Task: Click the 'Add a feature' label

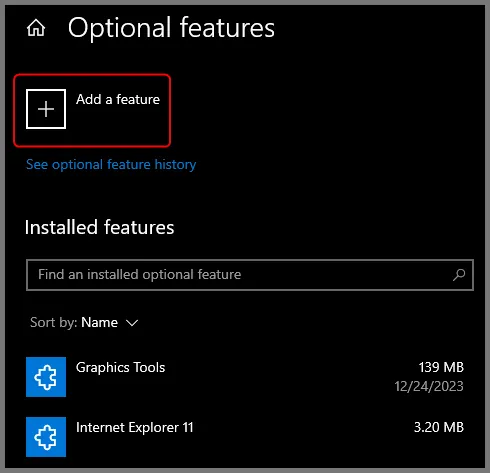Action: [x=118, y=99]
